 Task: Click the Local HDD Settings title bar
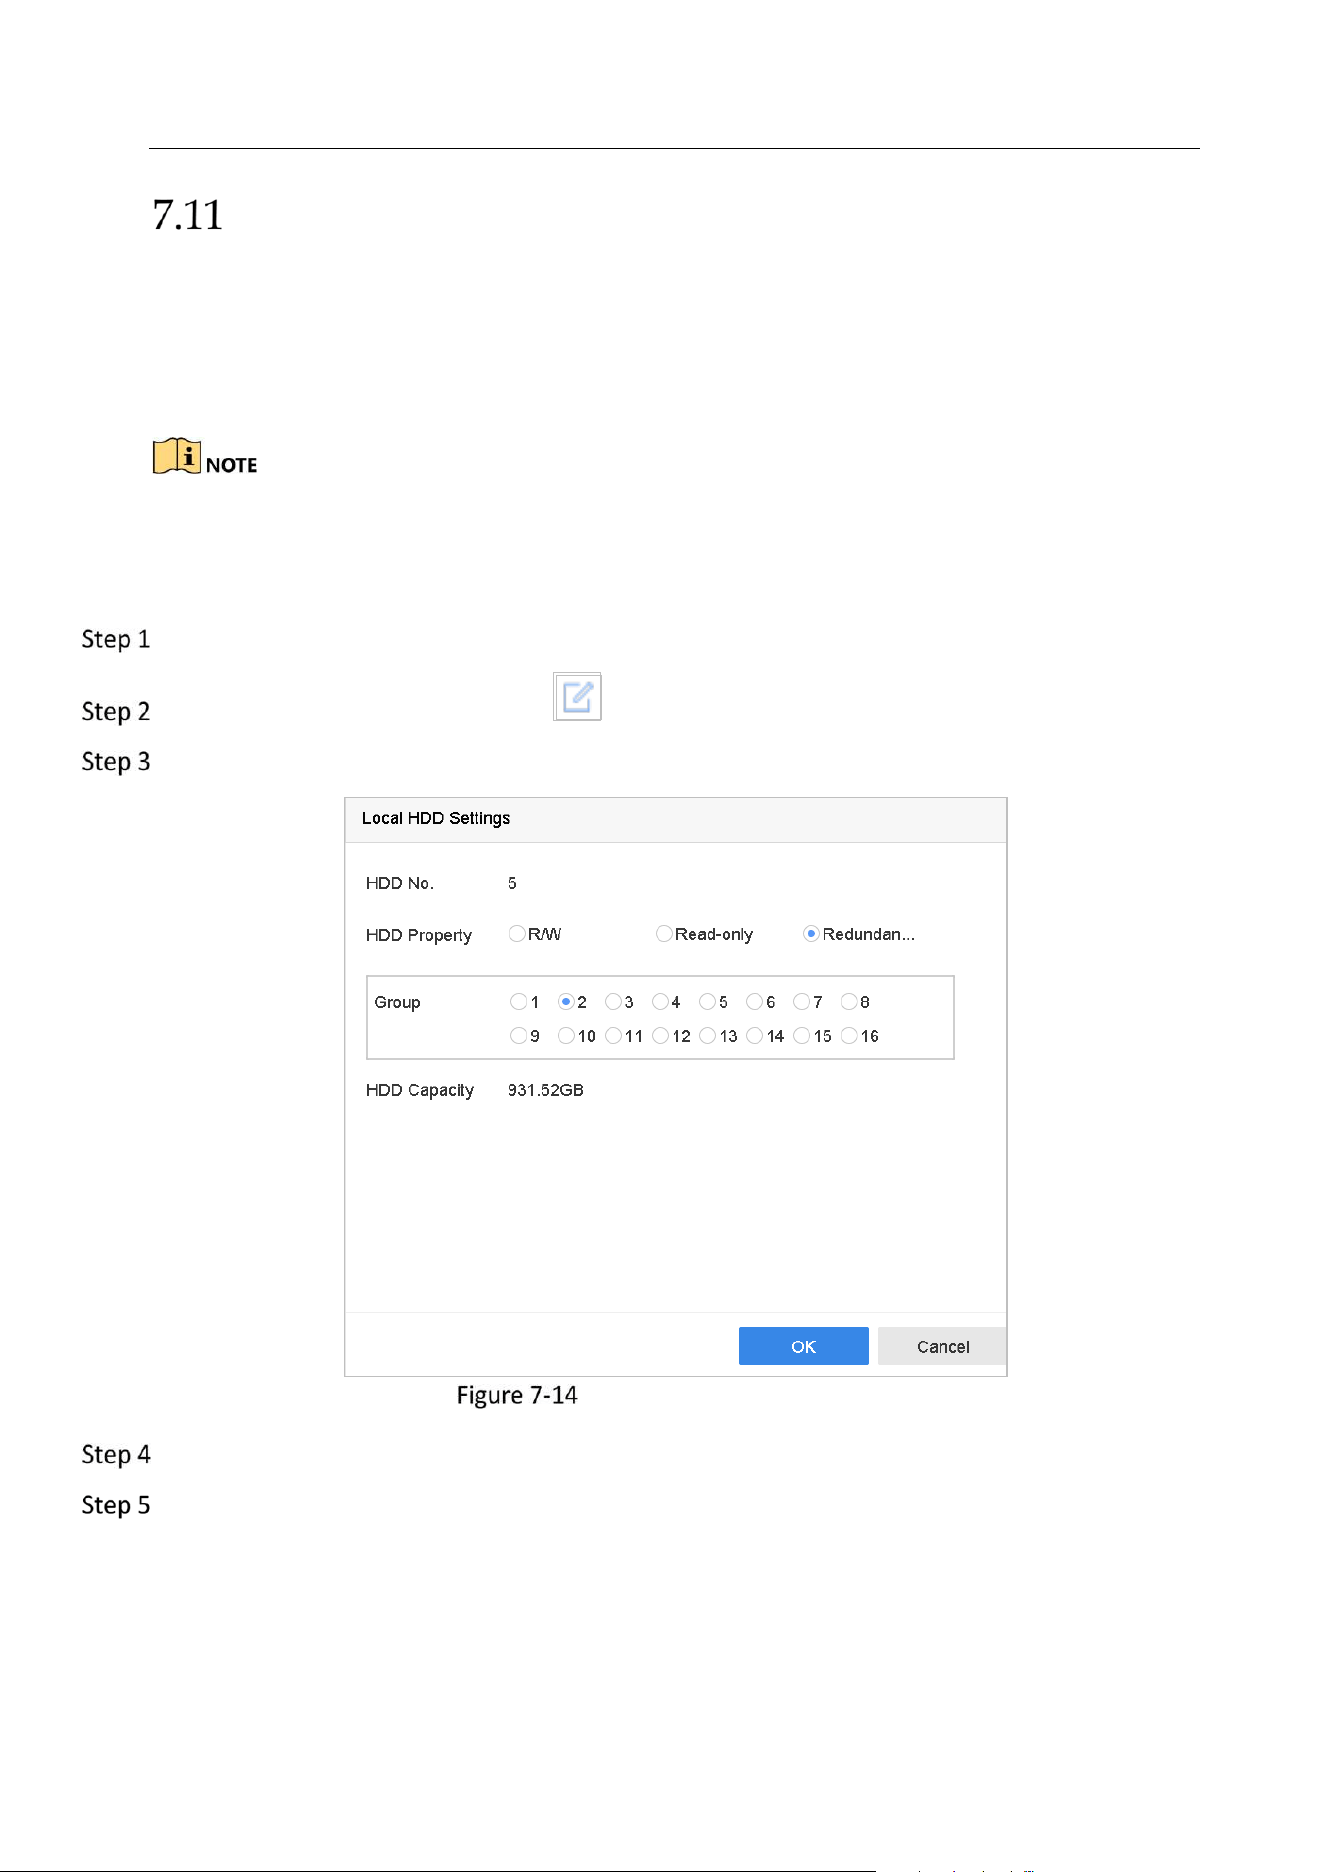[x=675, y=819]
